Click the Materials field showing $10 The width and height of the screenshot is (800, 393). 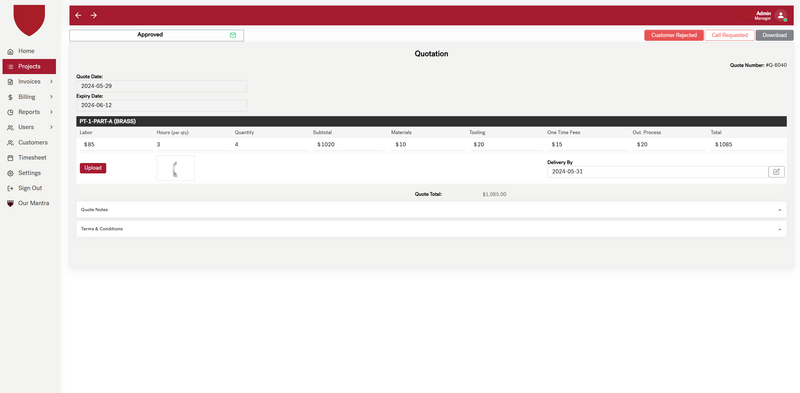(x=428, y=144)
